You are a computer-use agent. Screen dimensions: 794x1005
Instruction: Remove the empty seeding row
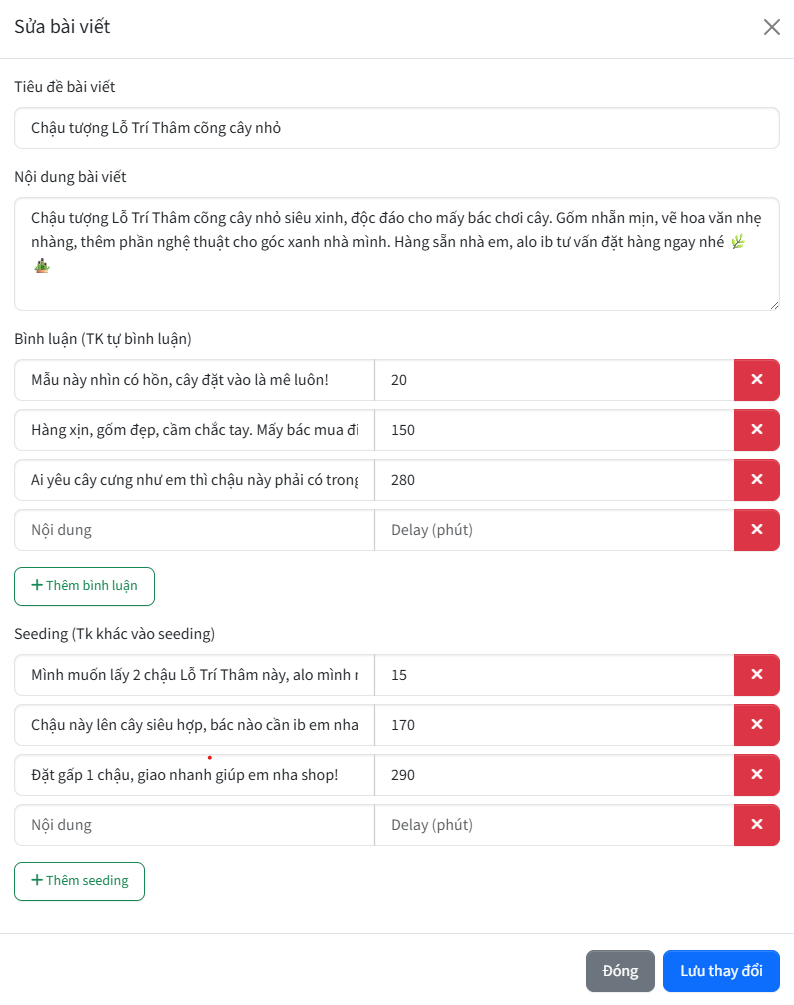tap(756, 824)
